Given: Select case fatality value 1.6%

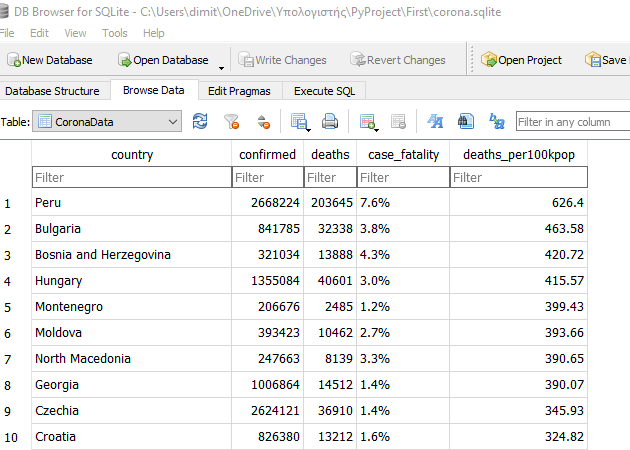Looking at the screenshot, I should [403, 437].
